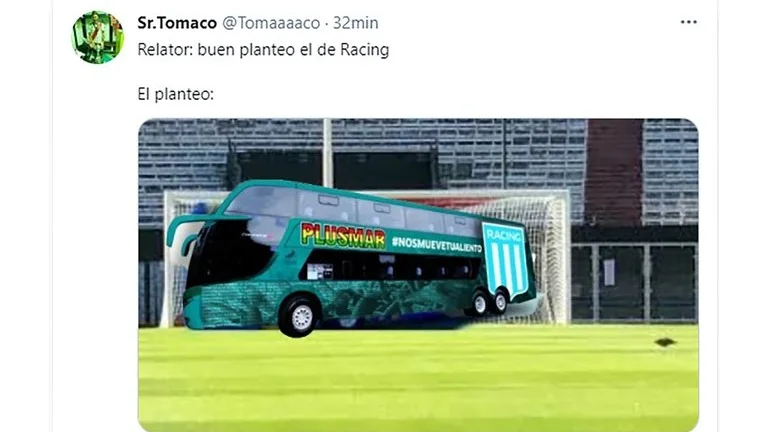Click the green grass pitch in the image
This screenshot has width=768, height=432.
418,382
